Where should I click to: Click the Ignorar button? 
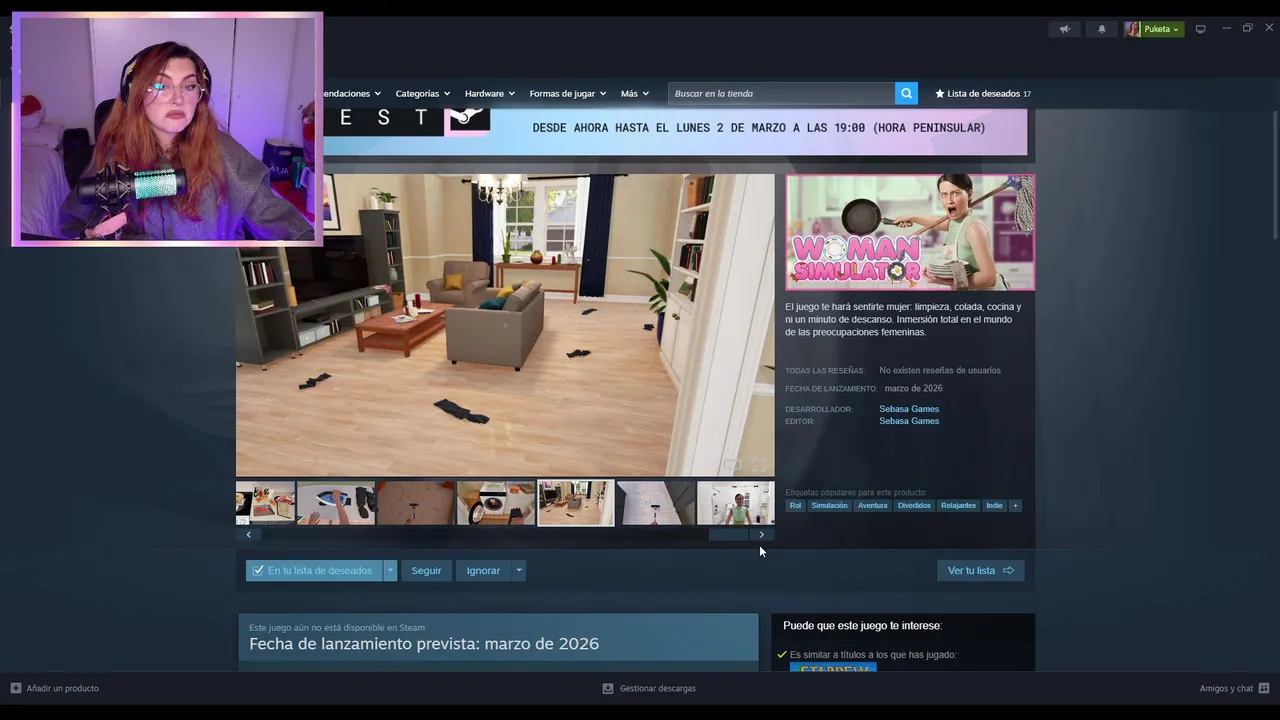coord(483,570)
